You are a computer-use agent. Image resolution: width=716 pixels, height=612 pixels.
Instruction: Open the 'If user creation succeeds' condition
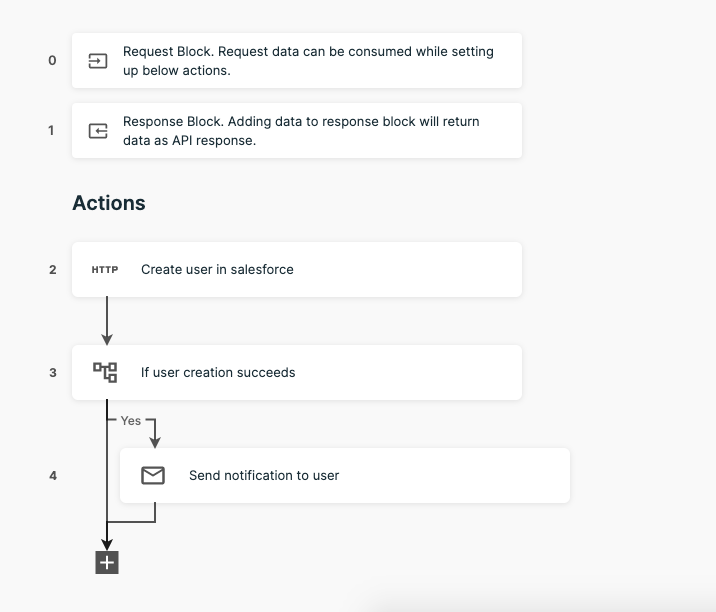click(x=218, y=372)
